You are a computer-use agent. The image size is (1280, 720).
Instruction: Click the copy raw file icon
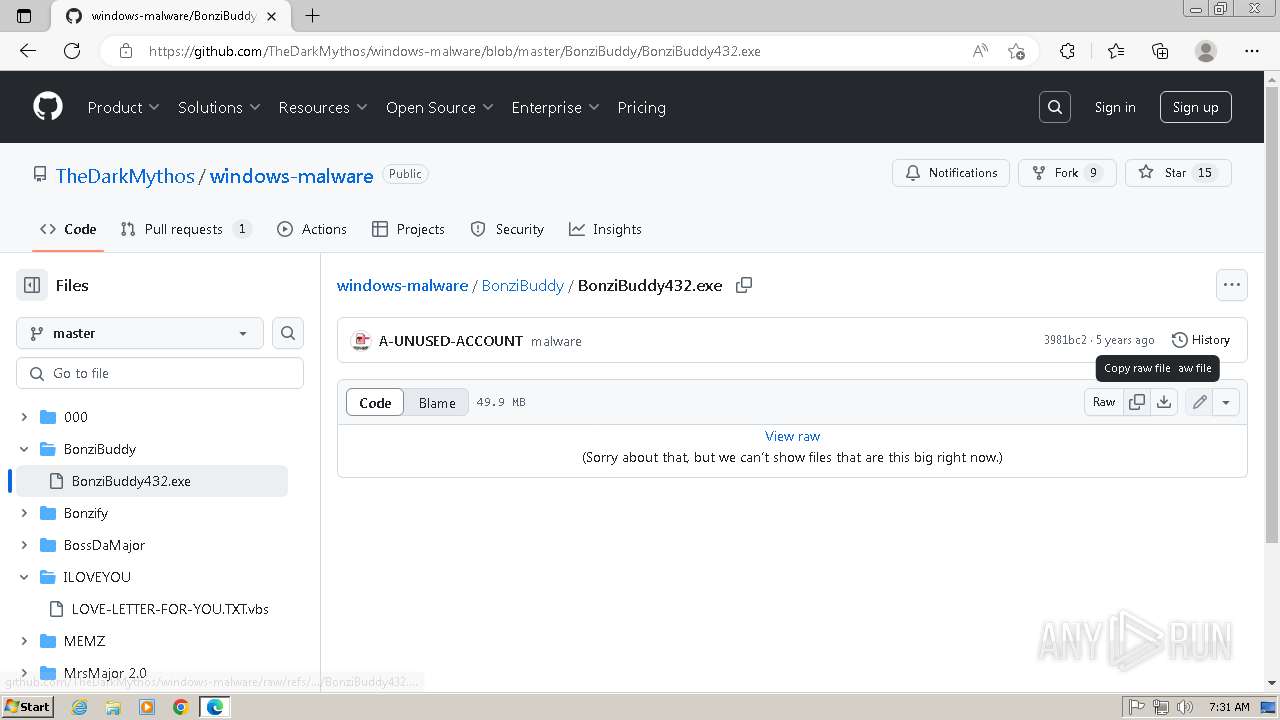click(1137, 402)
